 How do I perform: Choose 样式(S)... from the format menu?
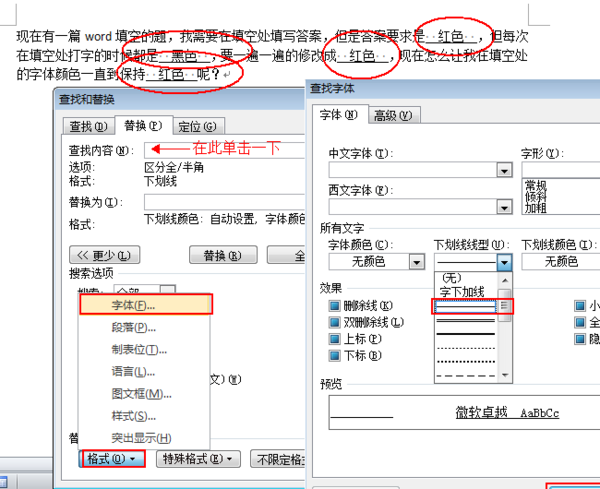(144, 416)
